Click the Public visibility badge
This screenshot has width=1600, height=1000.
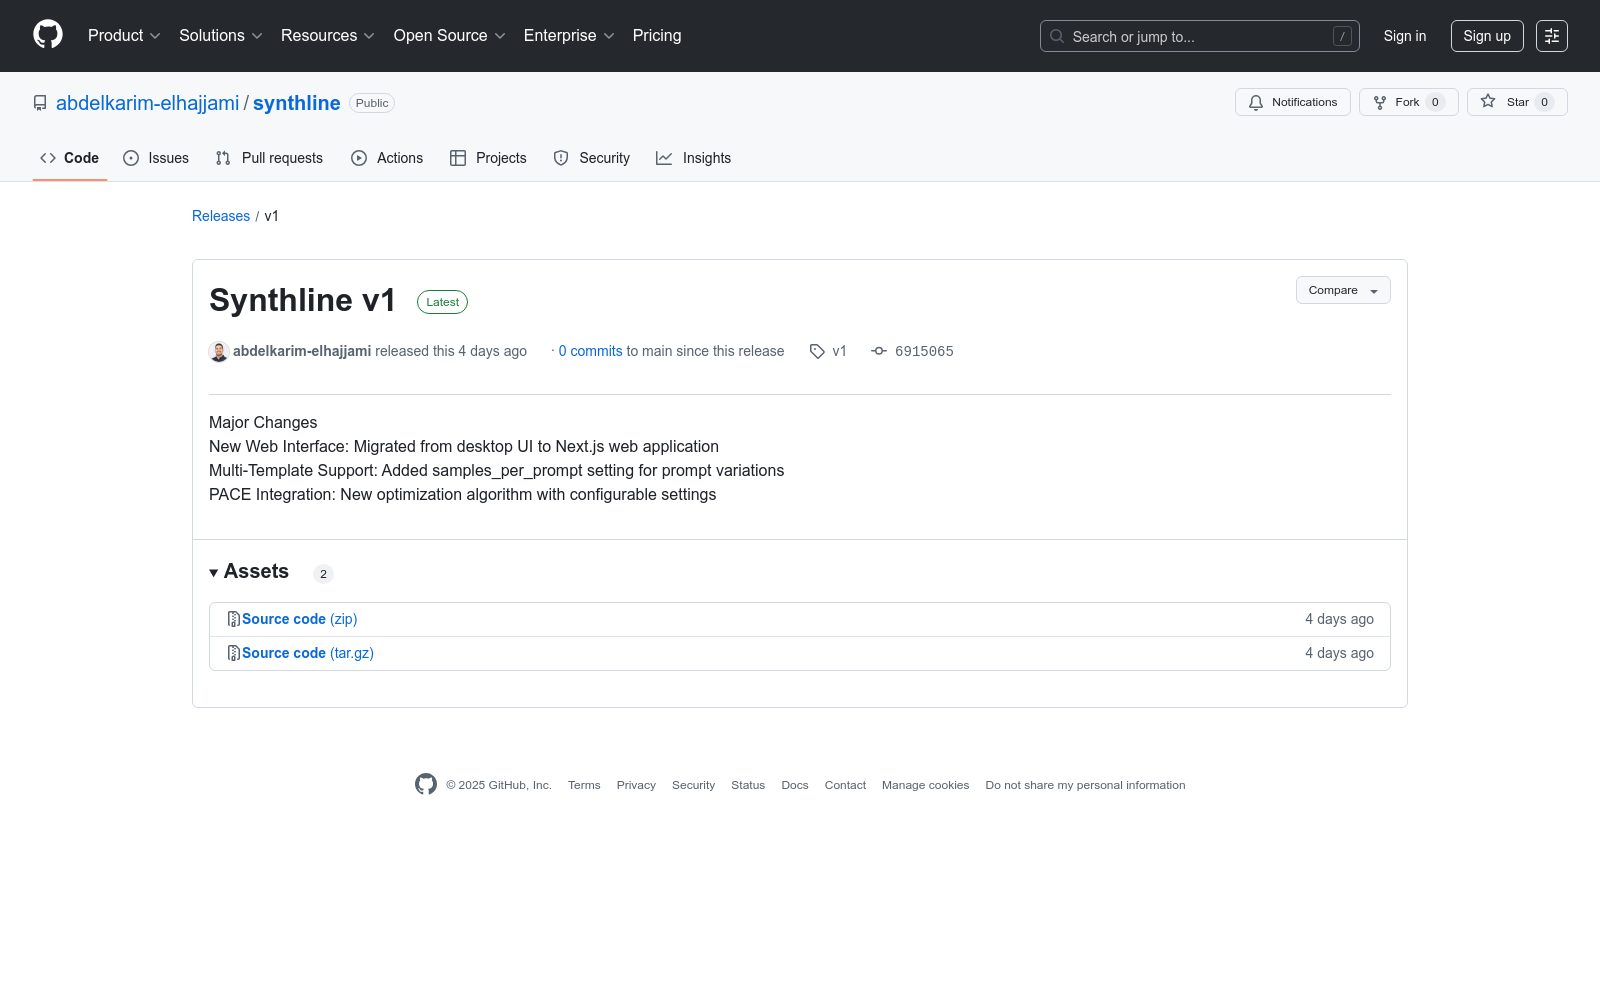(372, 103)
